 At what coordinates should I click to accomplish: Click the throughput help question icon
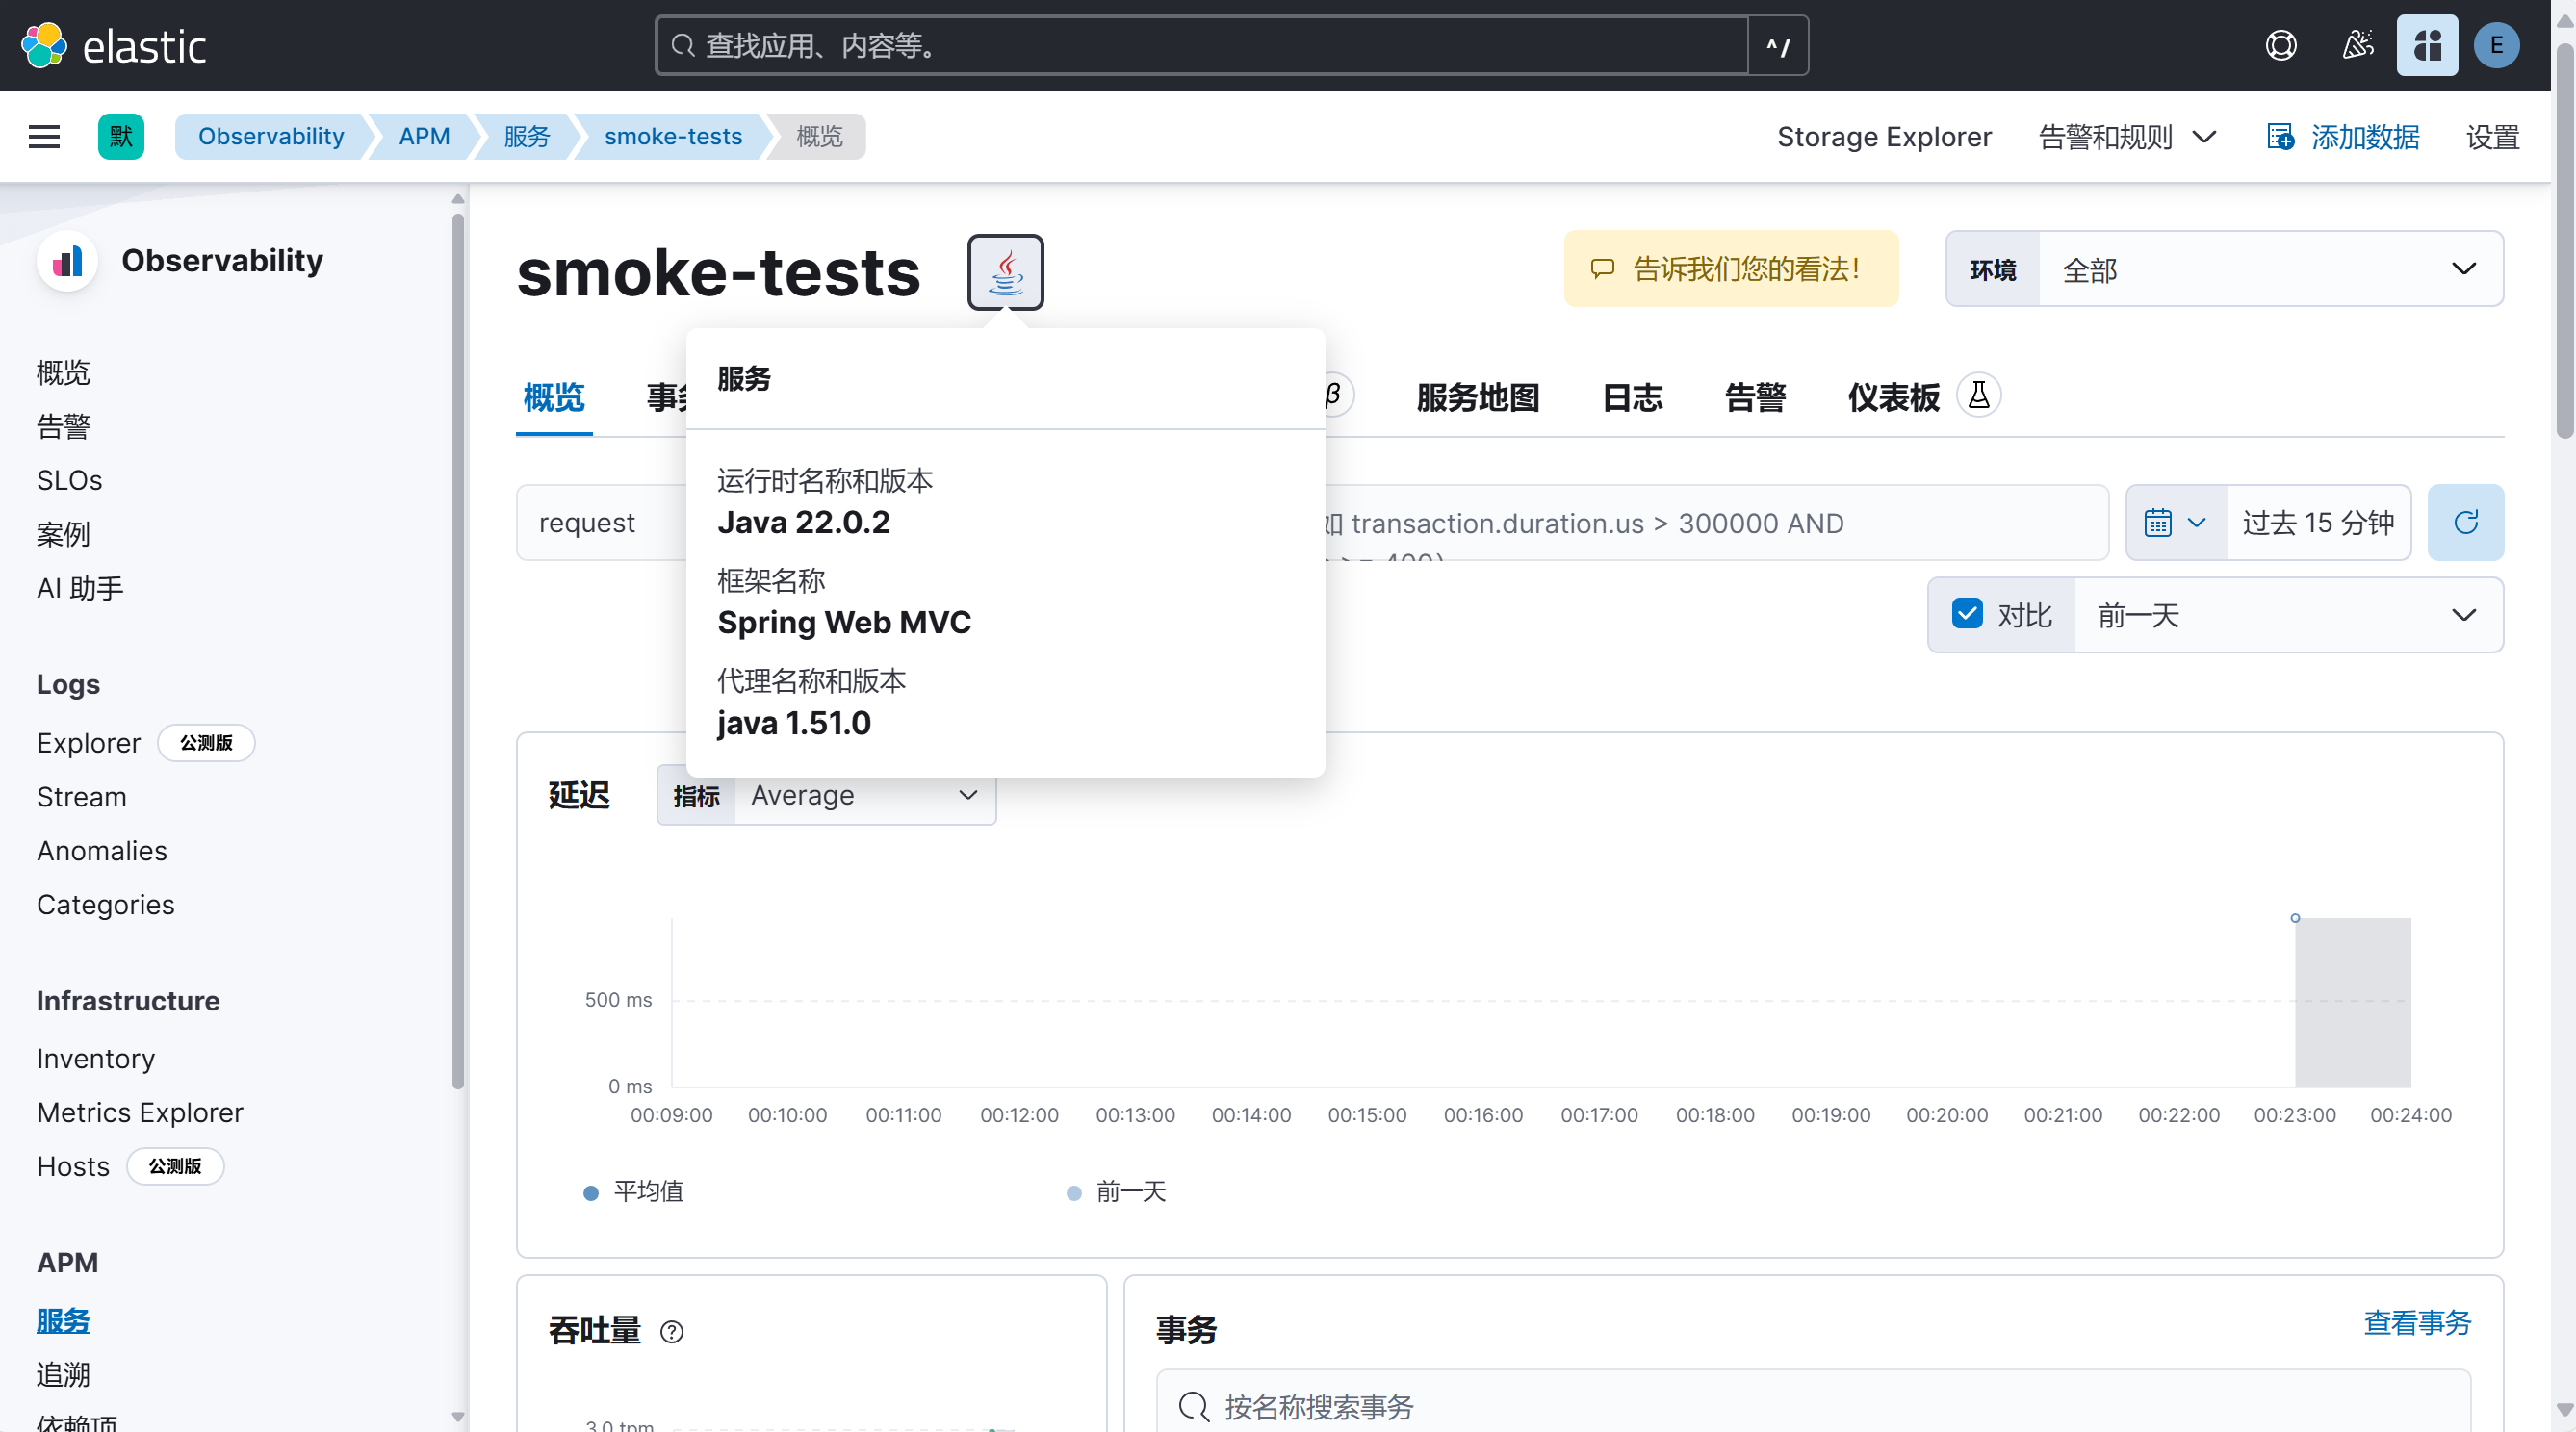[672, 1331]
